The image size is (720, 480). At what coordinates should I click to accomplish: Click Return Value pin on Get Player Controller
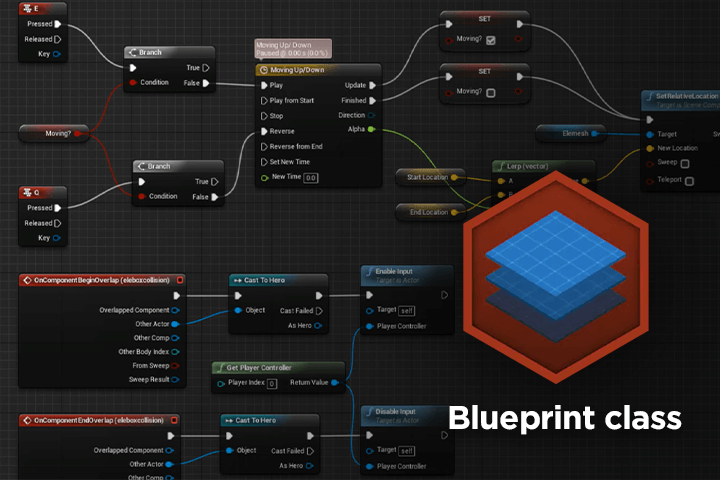[335, 383]
